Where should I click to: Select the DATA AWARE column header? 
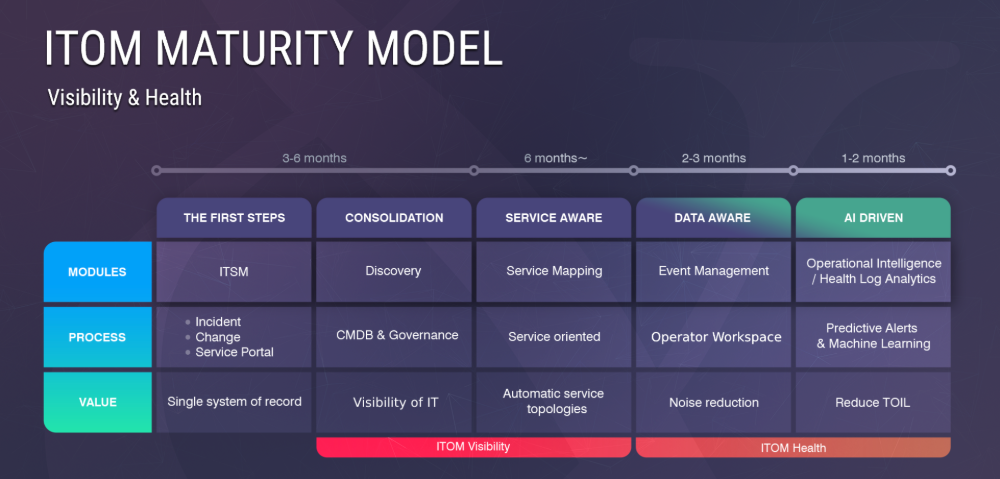click(x=713, y=217)
